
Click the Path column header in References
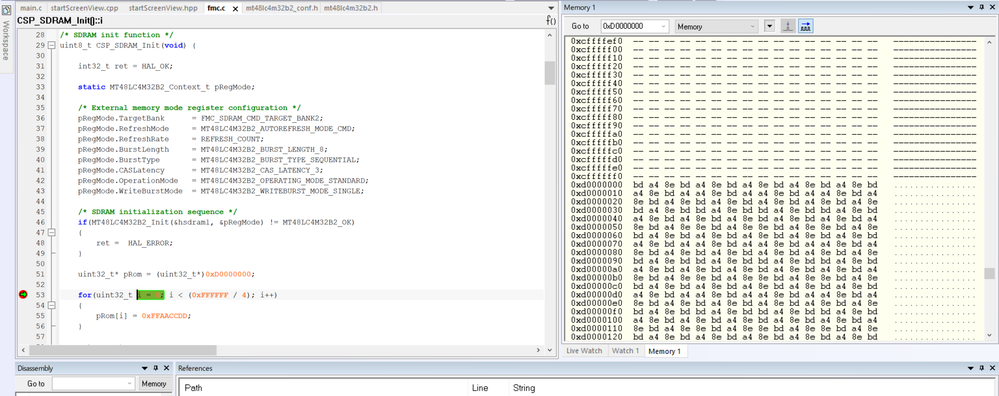coord(194,388)
